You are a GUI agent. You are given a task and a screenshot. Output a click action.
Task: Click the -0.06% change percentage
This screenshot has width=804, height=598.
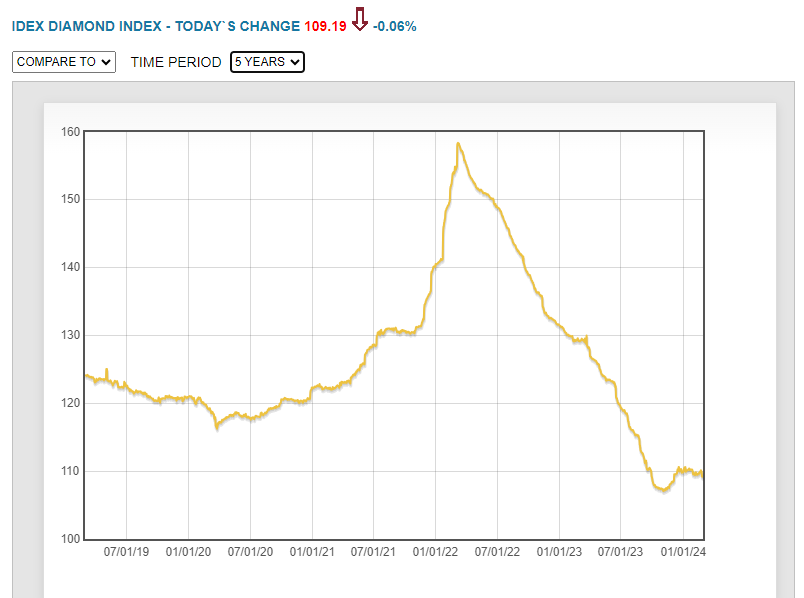click(394, 25)
